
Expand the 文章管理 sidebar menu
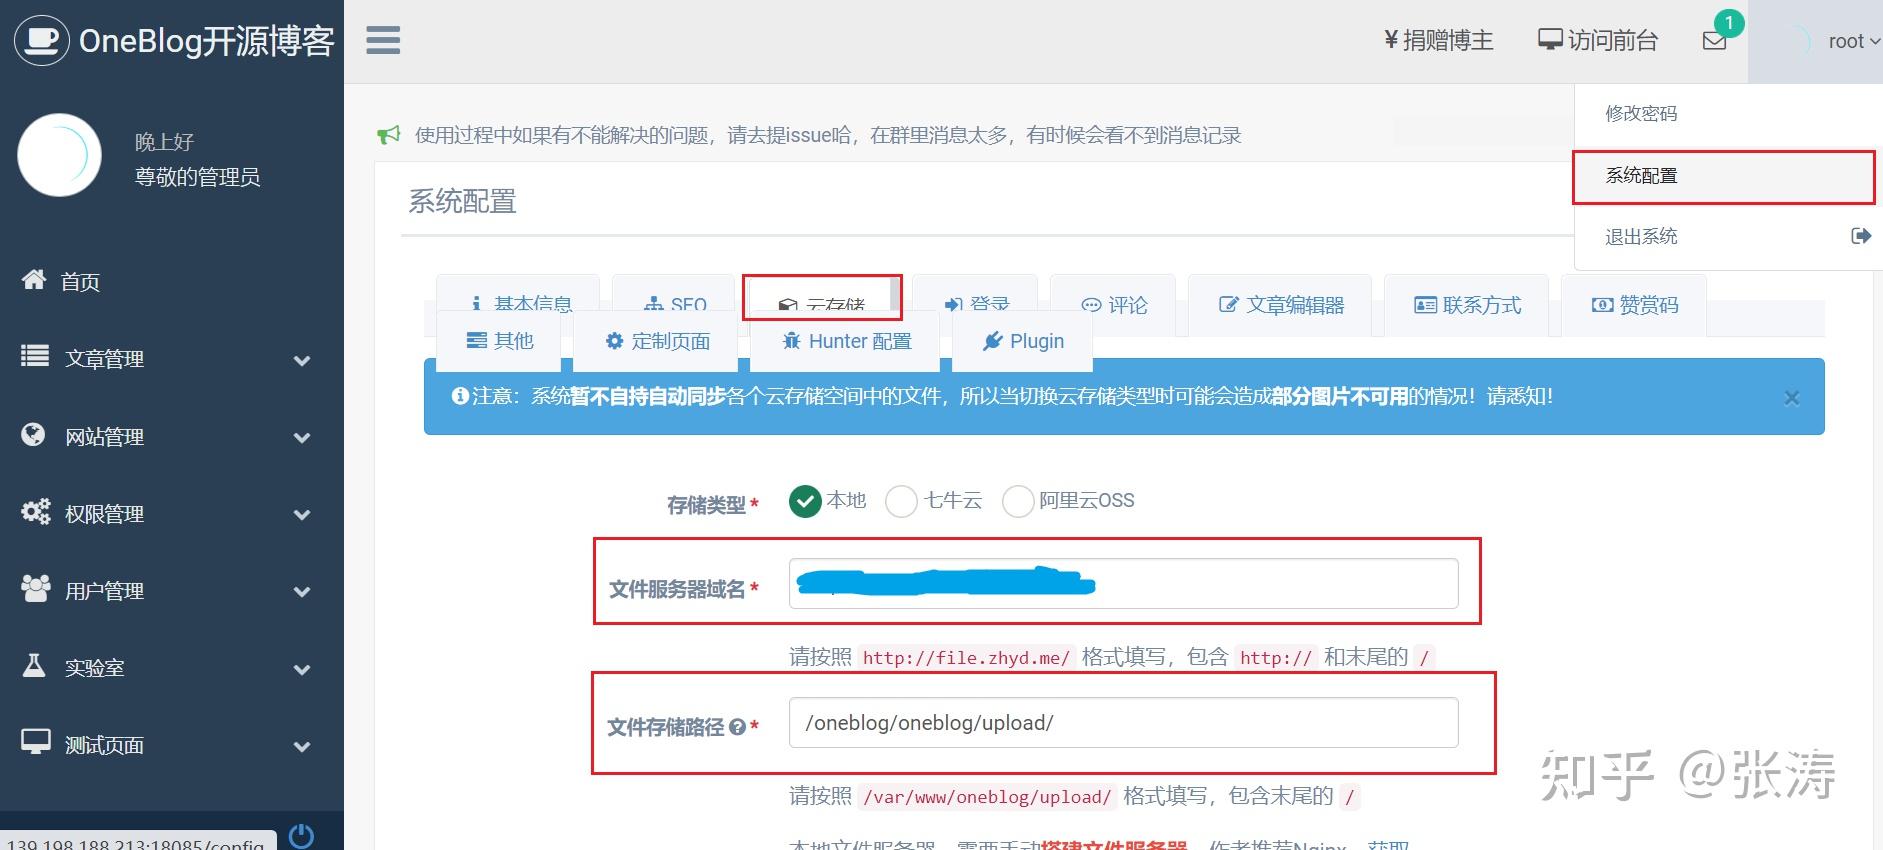click(x=172, y=358)
